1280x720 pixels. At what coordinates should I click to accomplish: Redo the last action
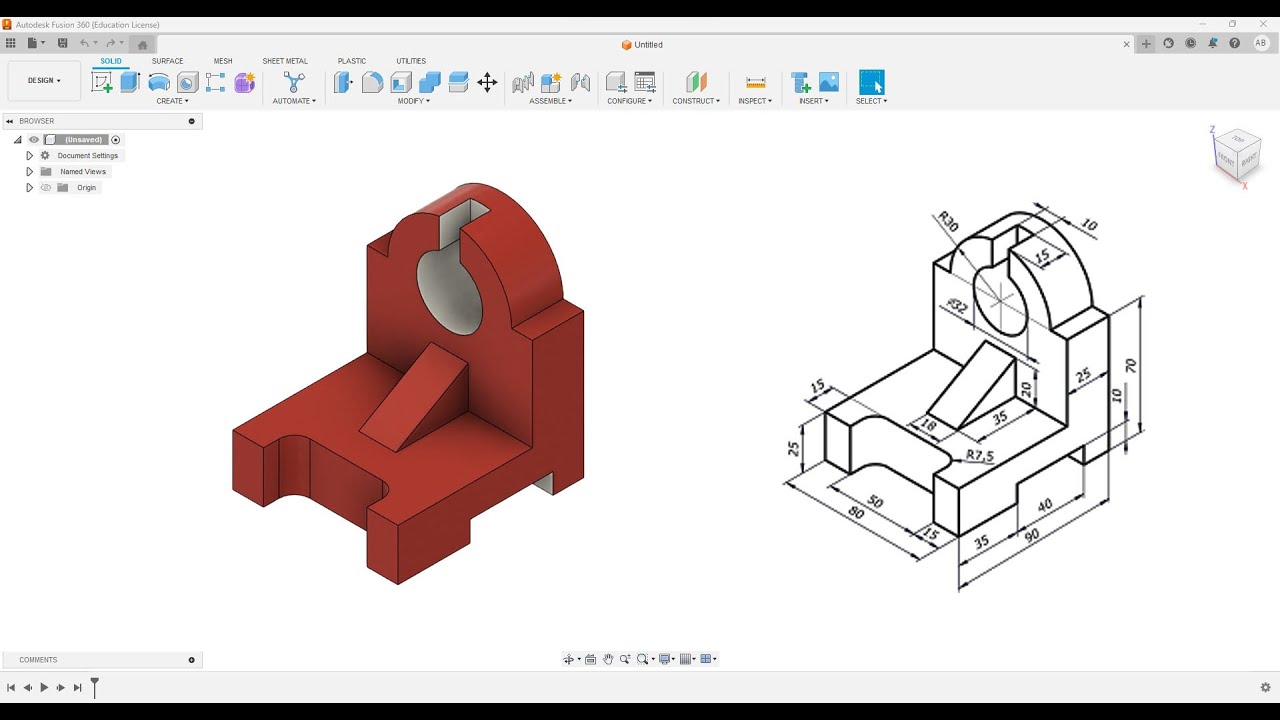point(113,43)
